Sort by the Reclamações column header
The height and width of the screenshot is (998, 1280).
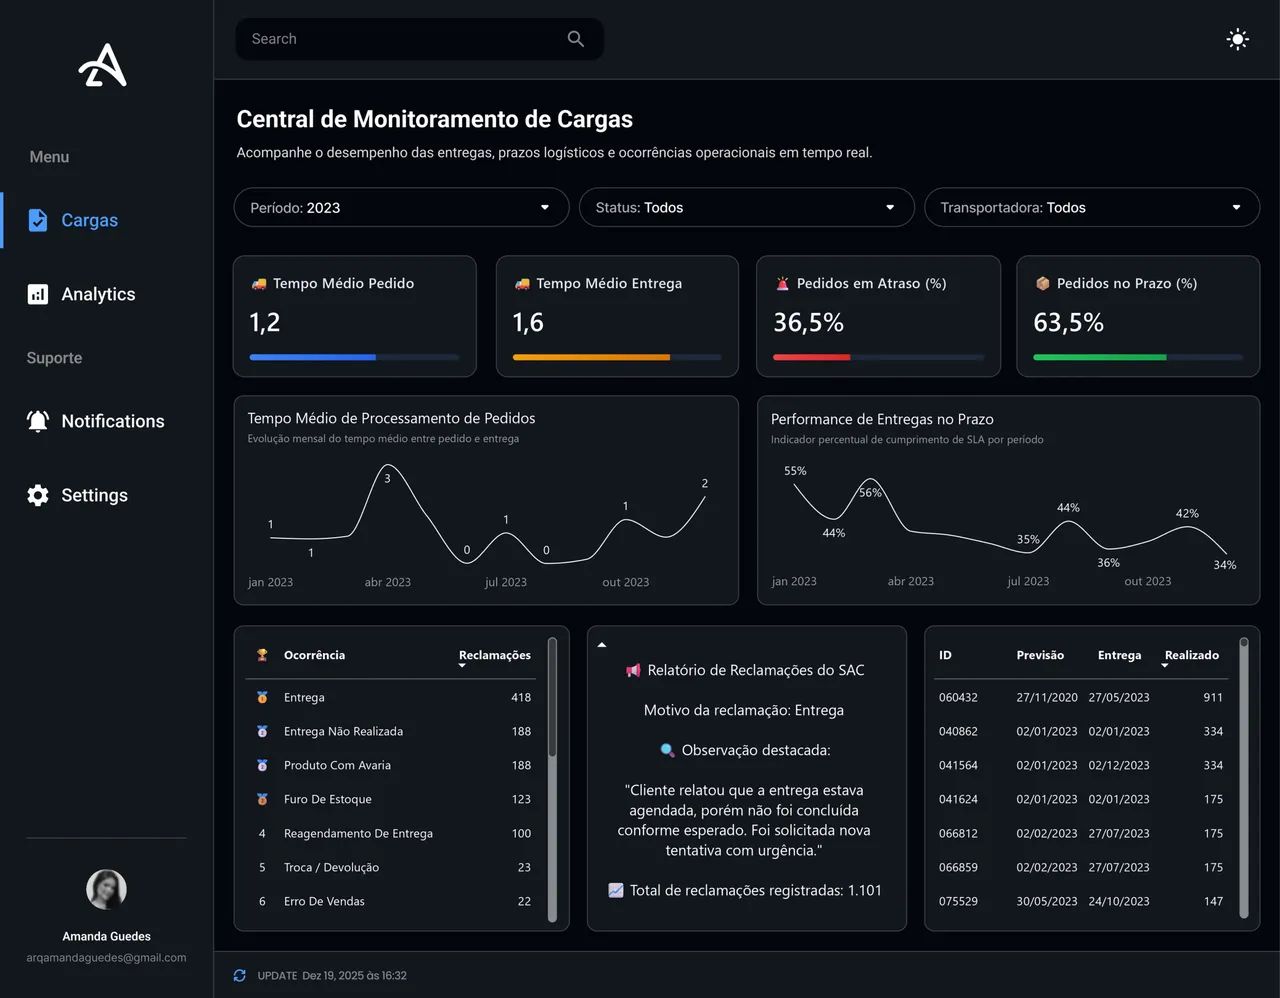coord(495,656)
